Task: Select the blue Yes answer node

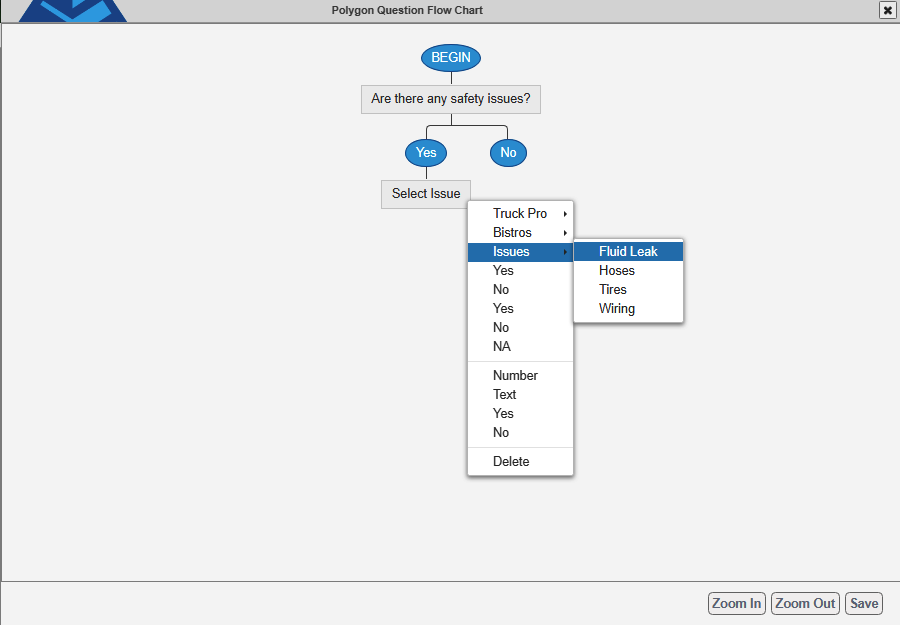Action: [x=426, y=153]
